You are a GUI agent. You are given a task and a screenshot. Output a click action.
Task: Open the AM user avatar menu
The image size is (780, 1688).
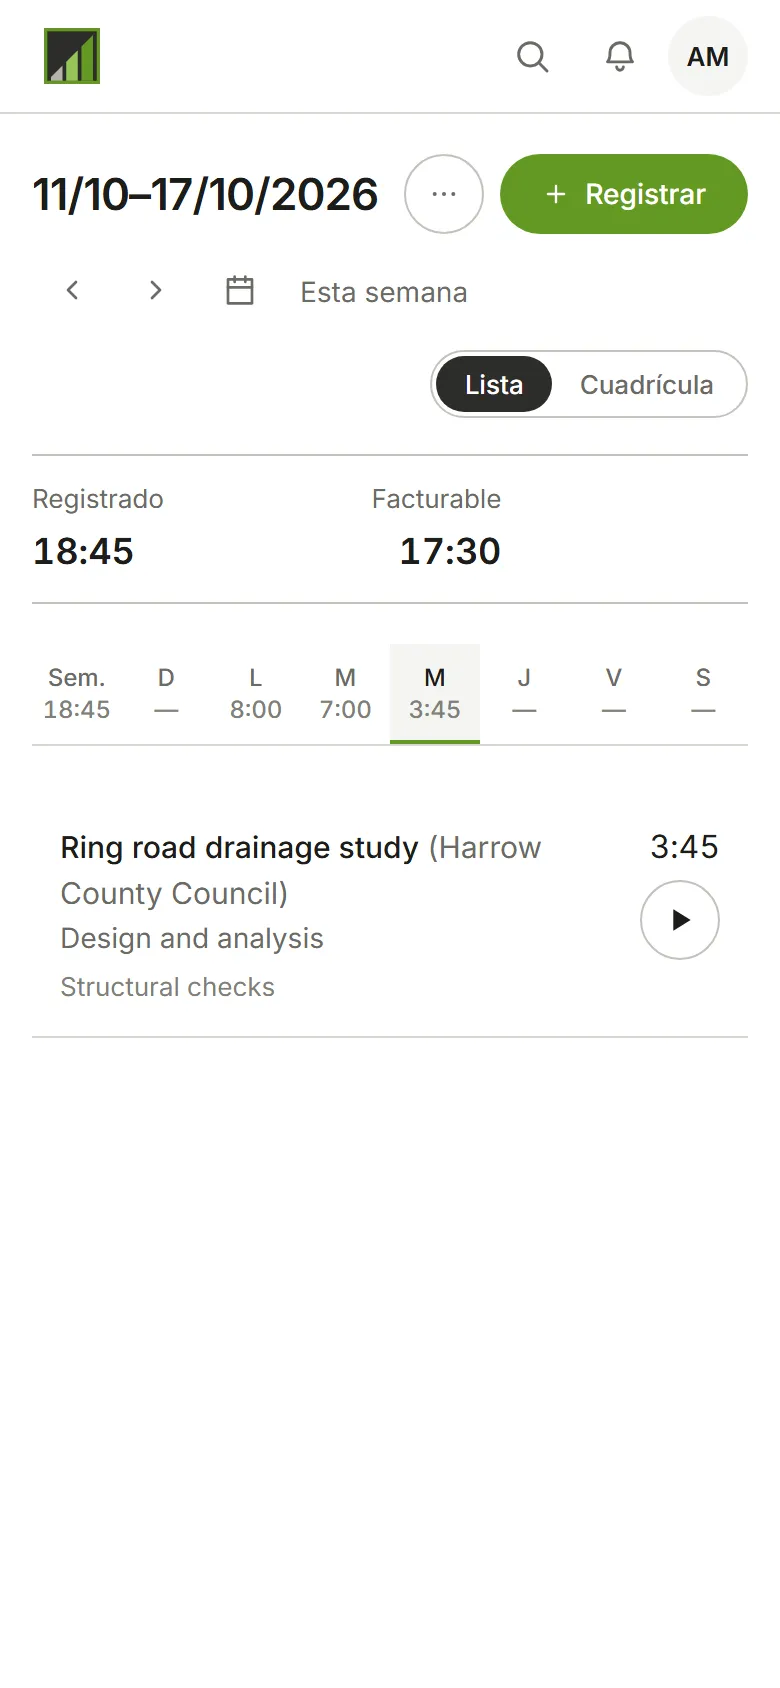click(x=708, y=56)
